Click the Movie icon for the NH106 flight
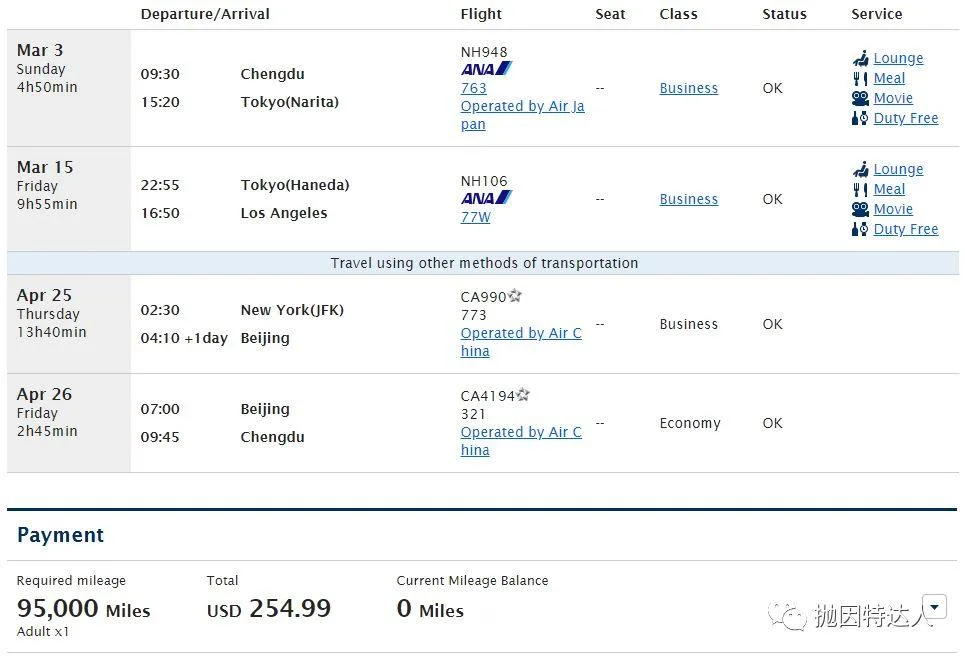 [860, 209]
